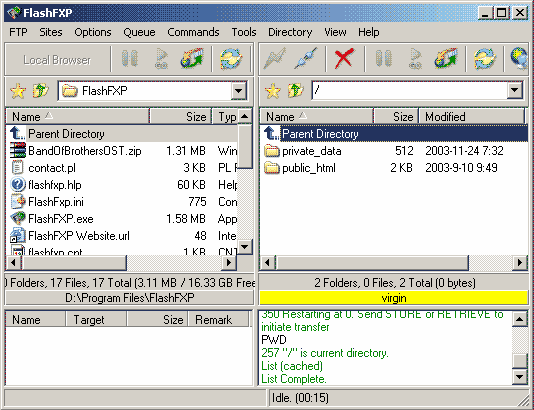The width and height of the screenshot is (534, 410).
Task: Select FlashFXP.exe file
Action: click(x=122, y=219)
